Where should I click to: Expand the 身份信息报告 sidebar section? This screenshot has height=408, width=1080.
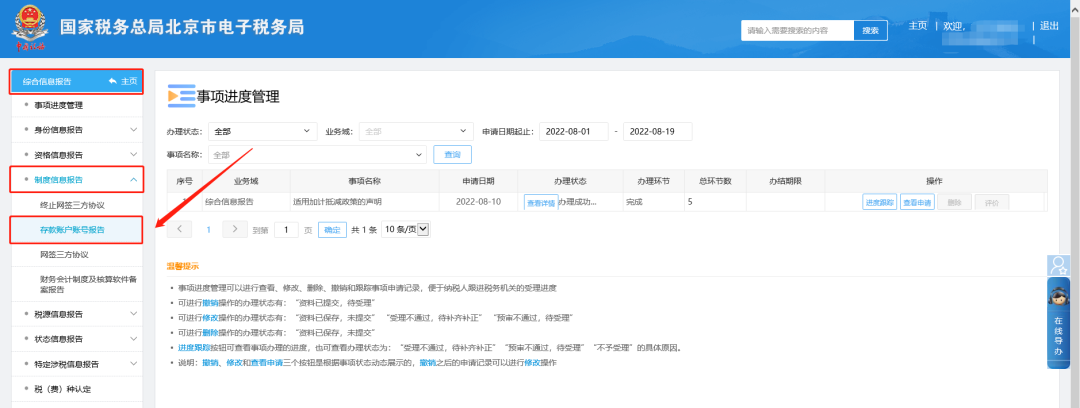point(133,129)
